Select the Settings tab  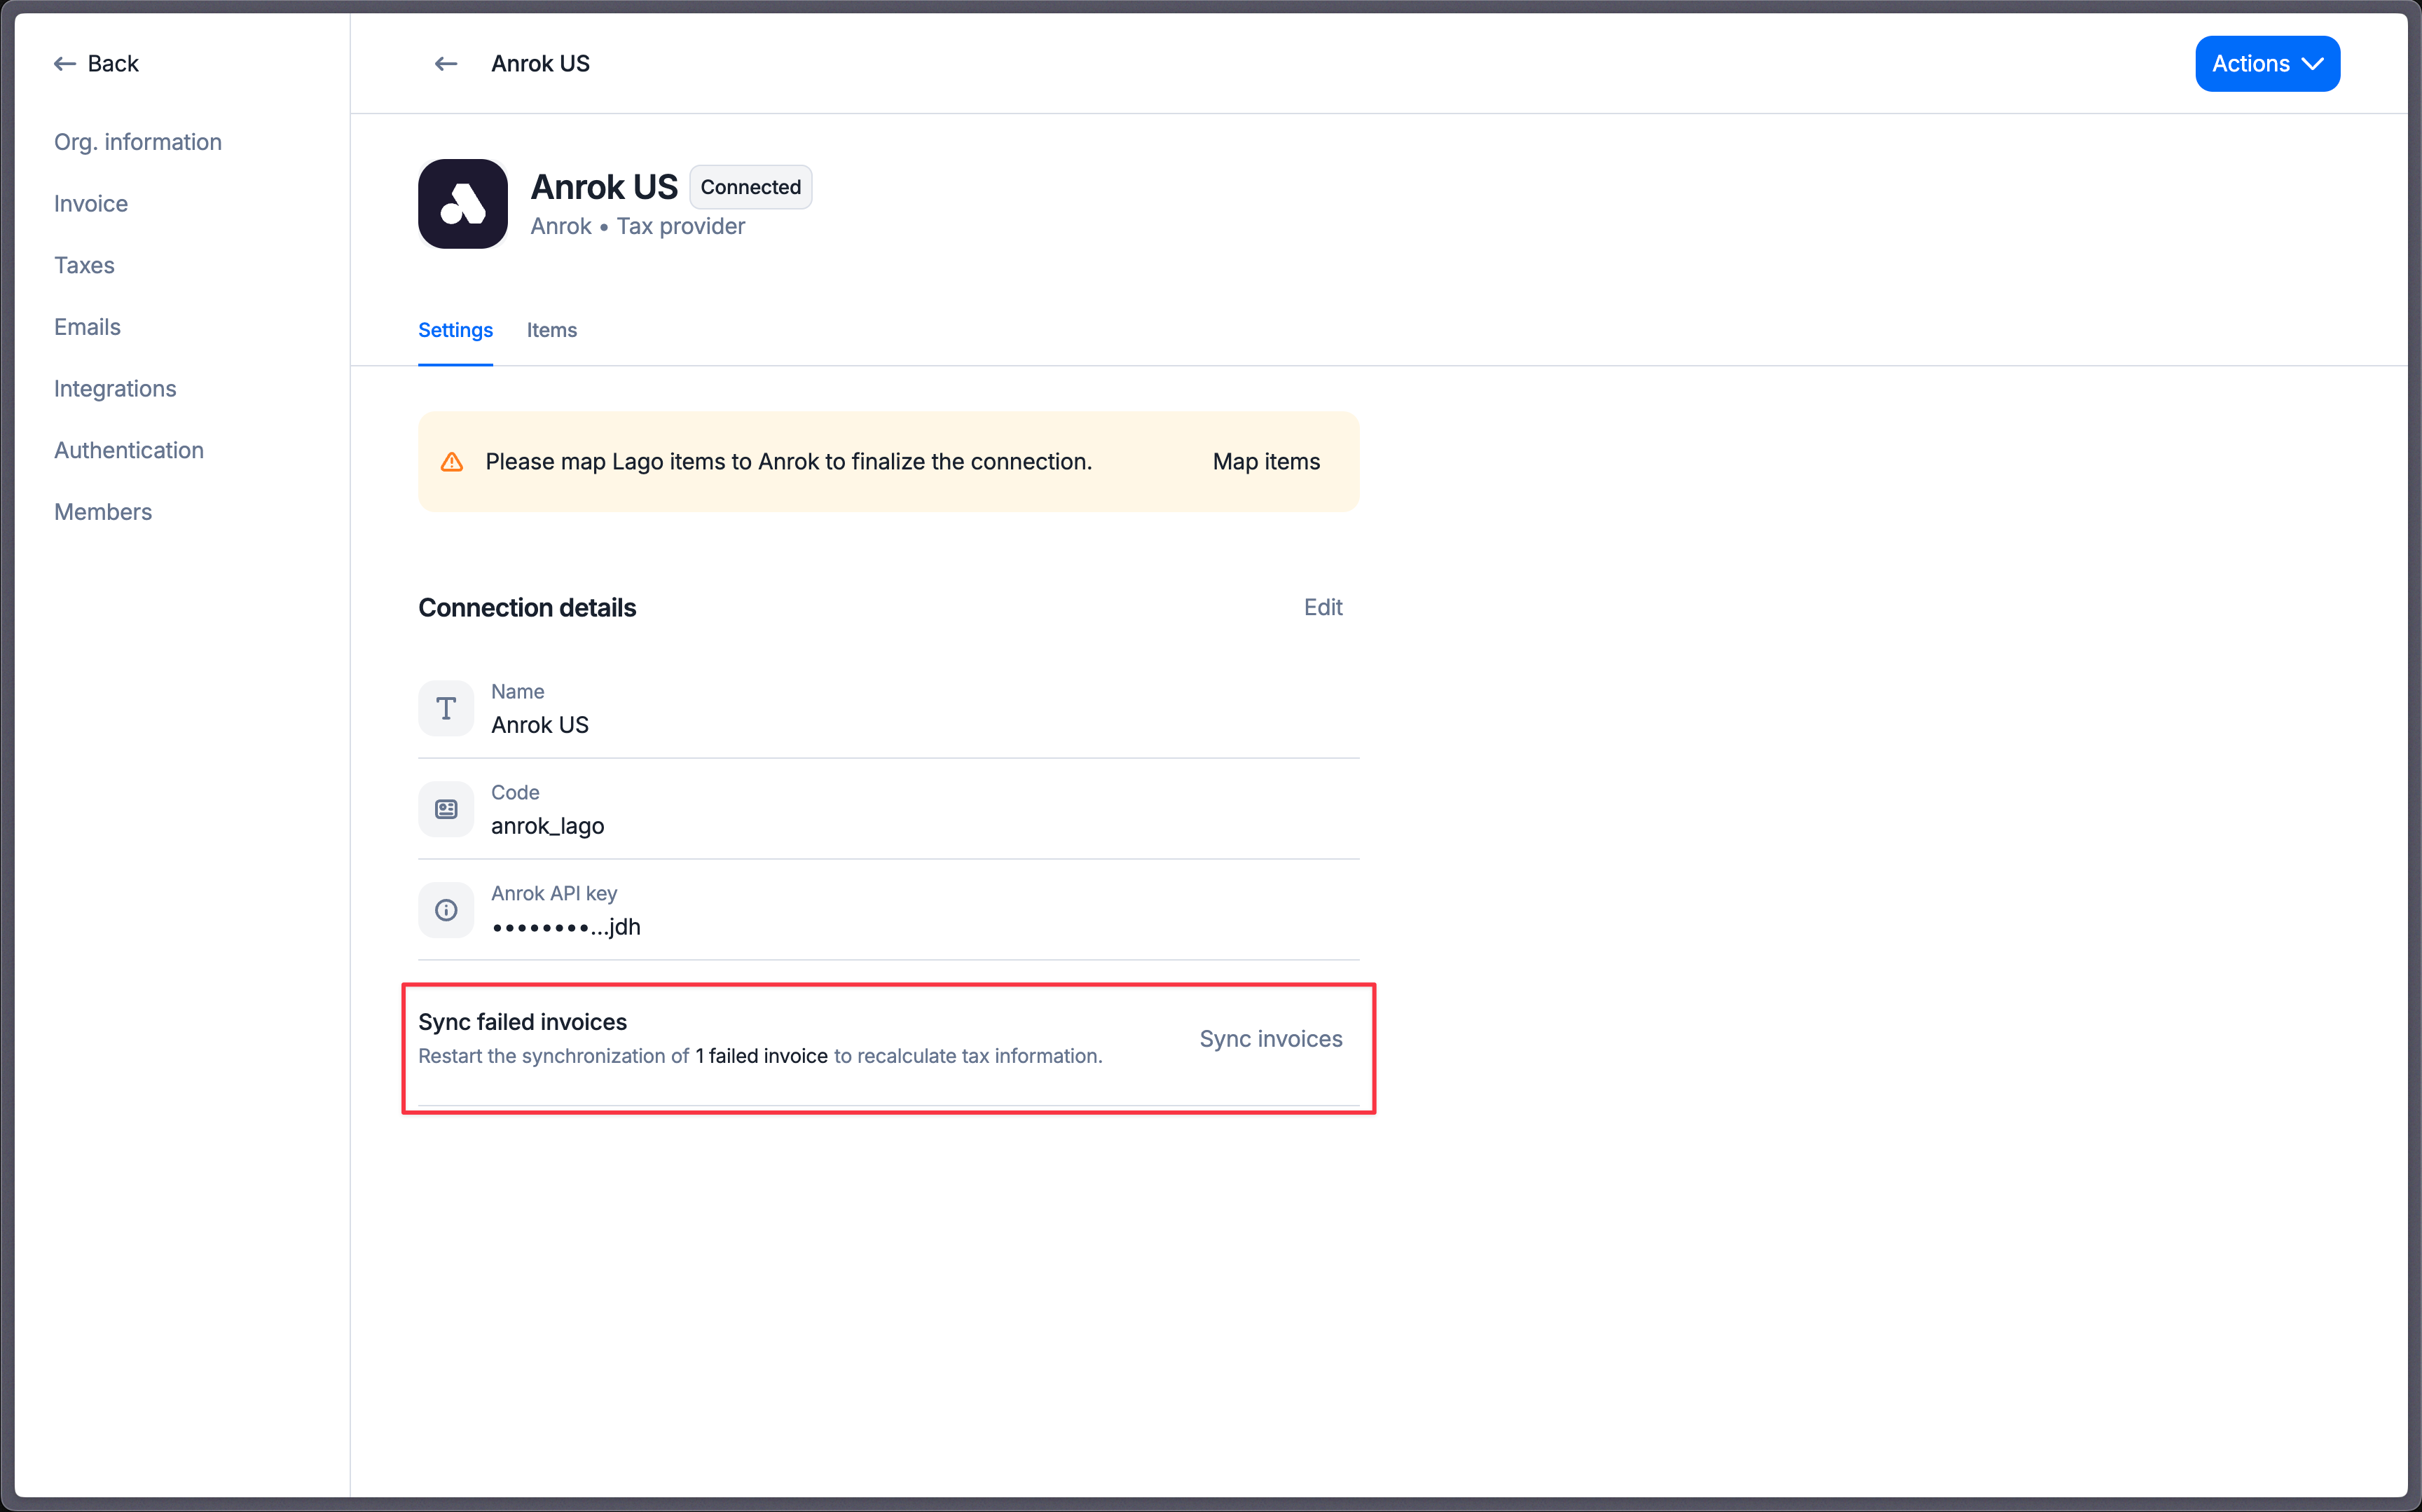pyautogui.click(x=455, y=330)
